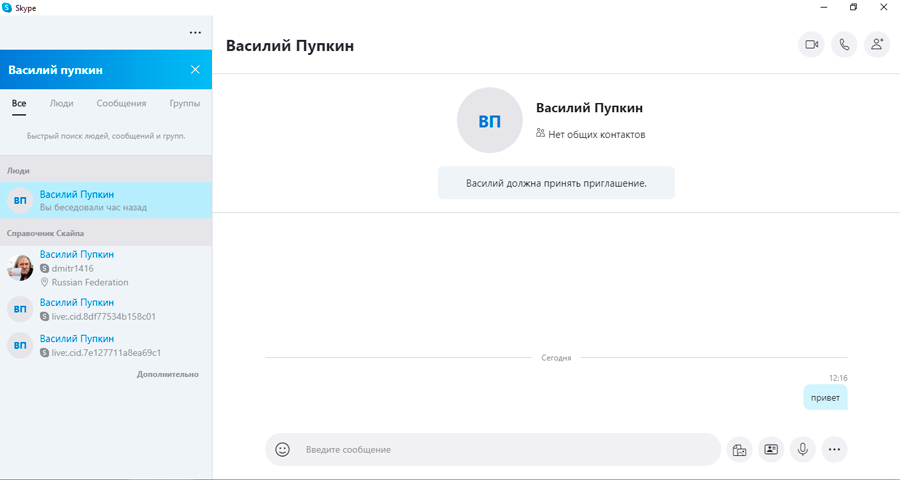Minimize the Skype window
900x480 pixels.
824,7
